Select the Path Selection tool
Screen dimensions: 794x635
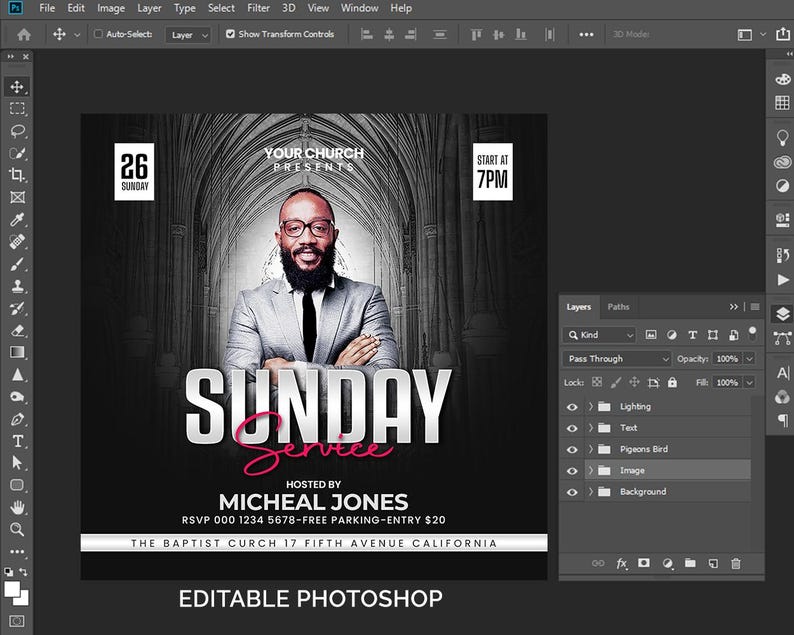click(x=17, y=463)
